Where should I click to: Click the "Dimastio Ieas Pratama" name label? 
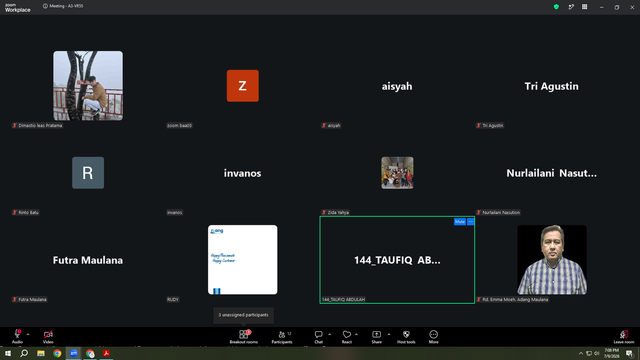40,125
